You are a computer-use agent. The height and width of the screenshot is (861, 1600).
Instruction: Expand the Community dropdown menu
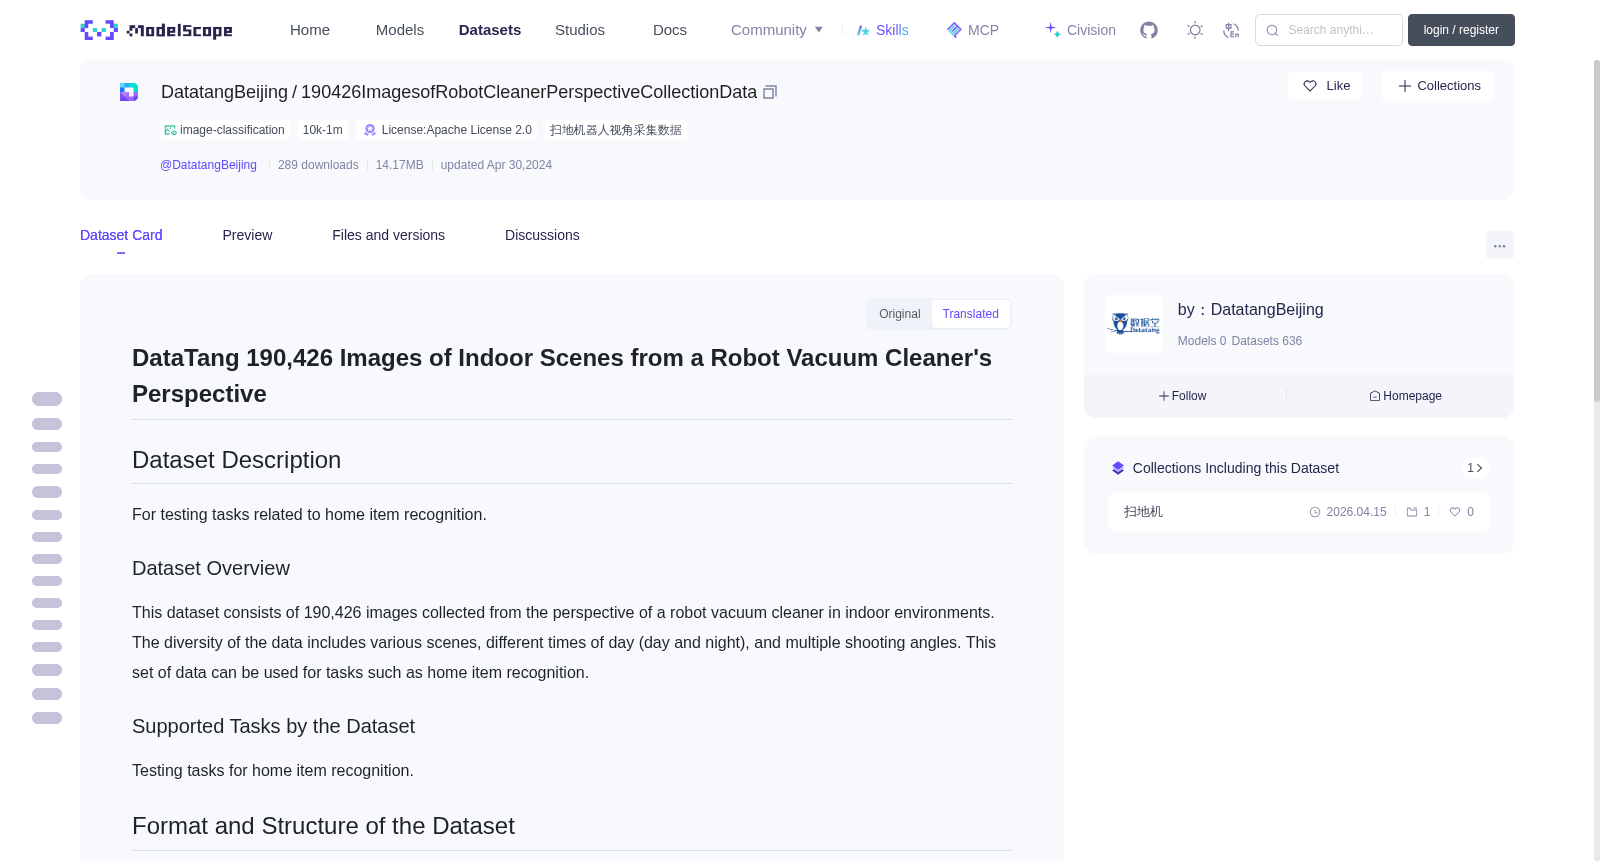coord(777,30)
